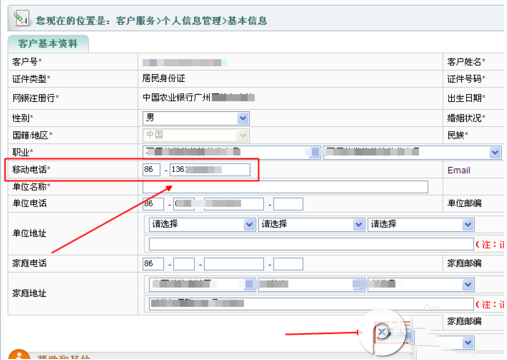
Task: Click the 家庭邮编 label beside 家庭电话
Action: 464,263
